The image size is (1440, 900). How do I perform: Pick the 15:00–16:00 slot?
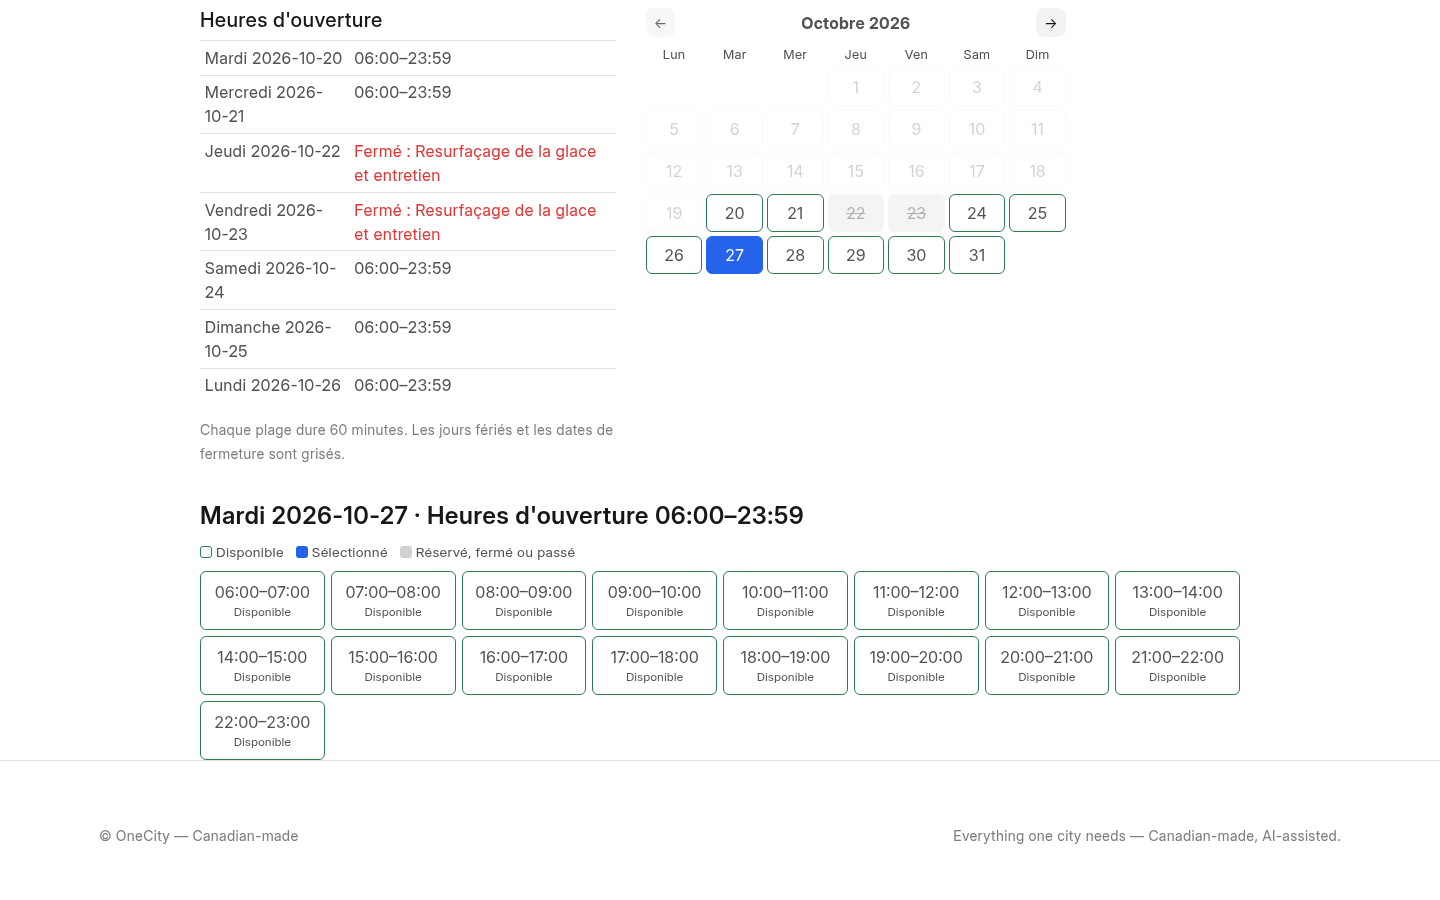pos(393,665)
